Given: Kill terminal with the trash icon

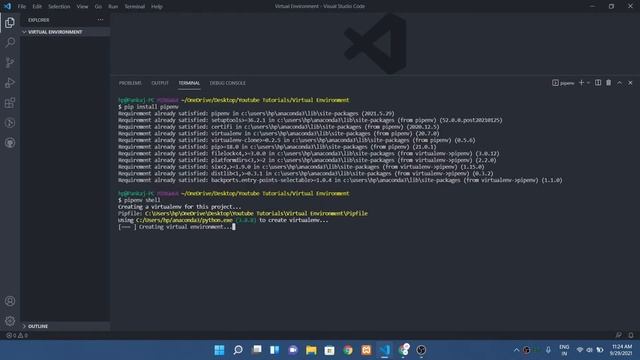Looking at the screenshot, I should [609, 82].
